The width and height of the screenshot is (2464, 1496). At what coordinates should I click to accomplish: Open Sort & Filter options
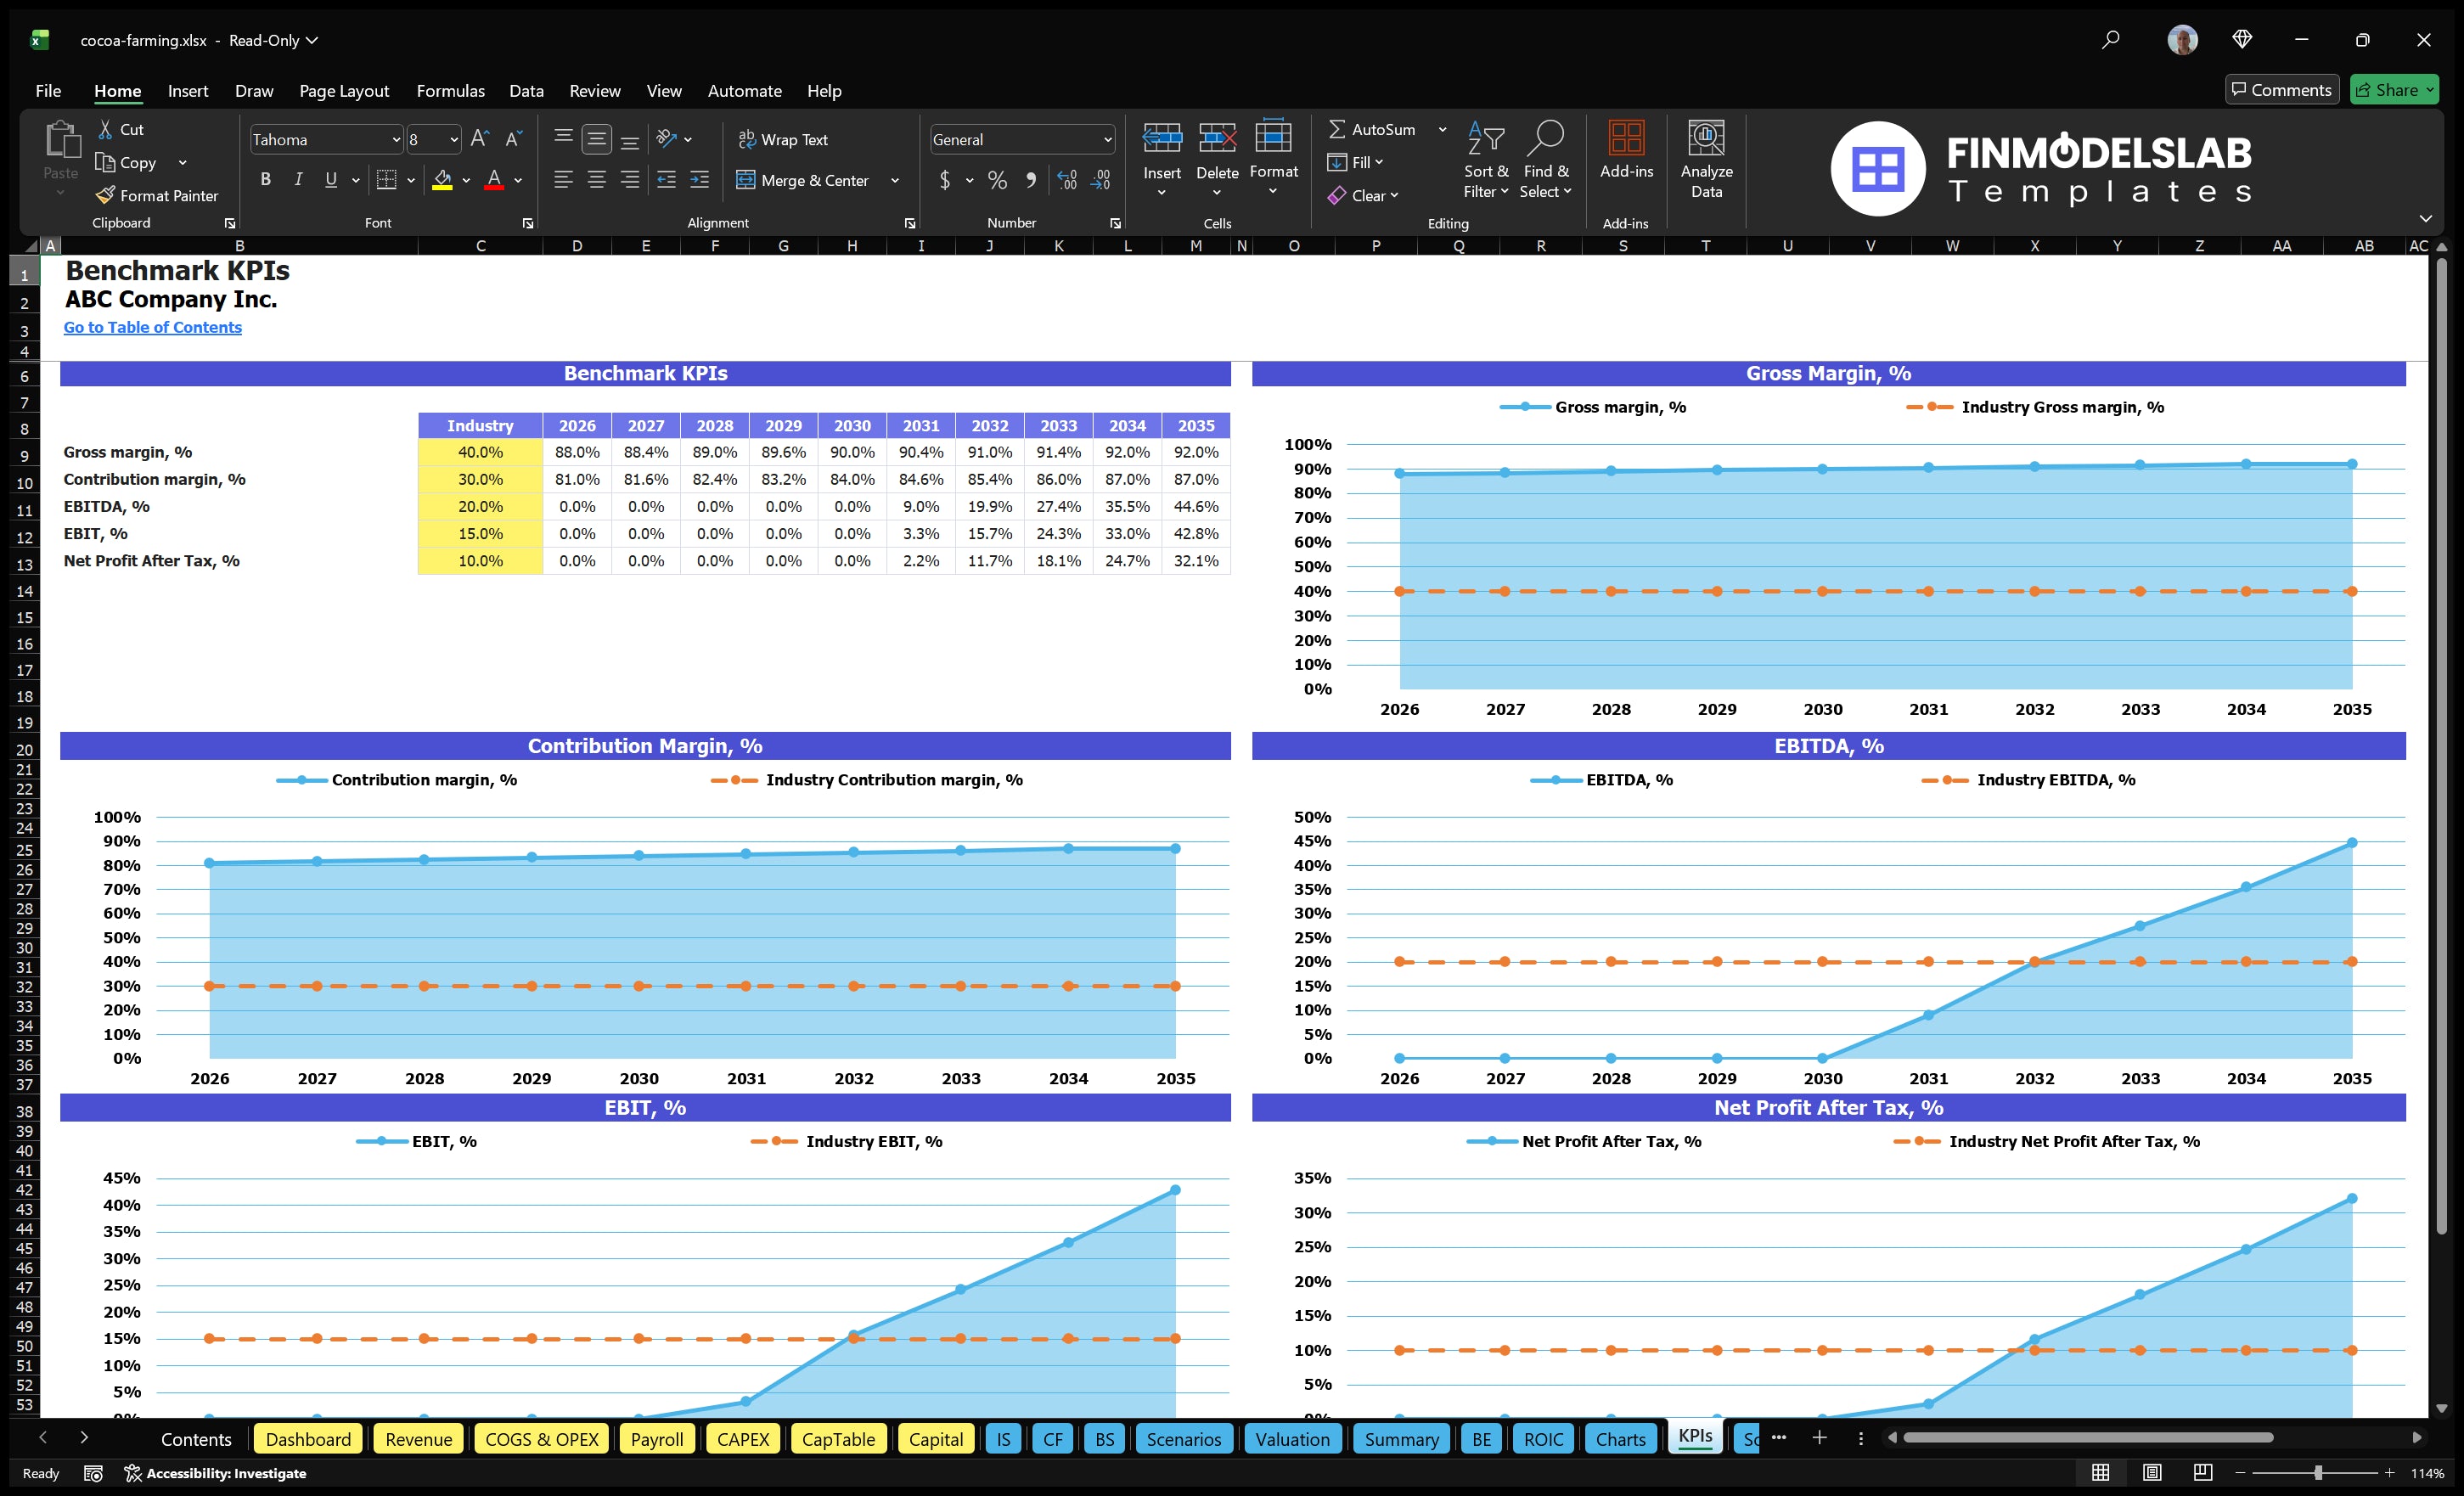(x=1485, y=160)
